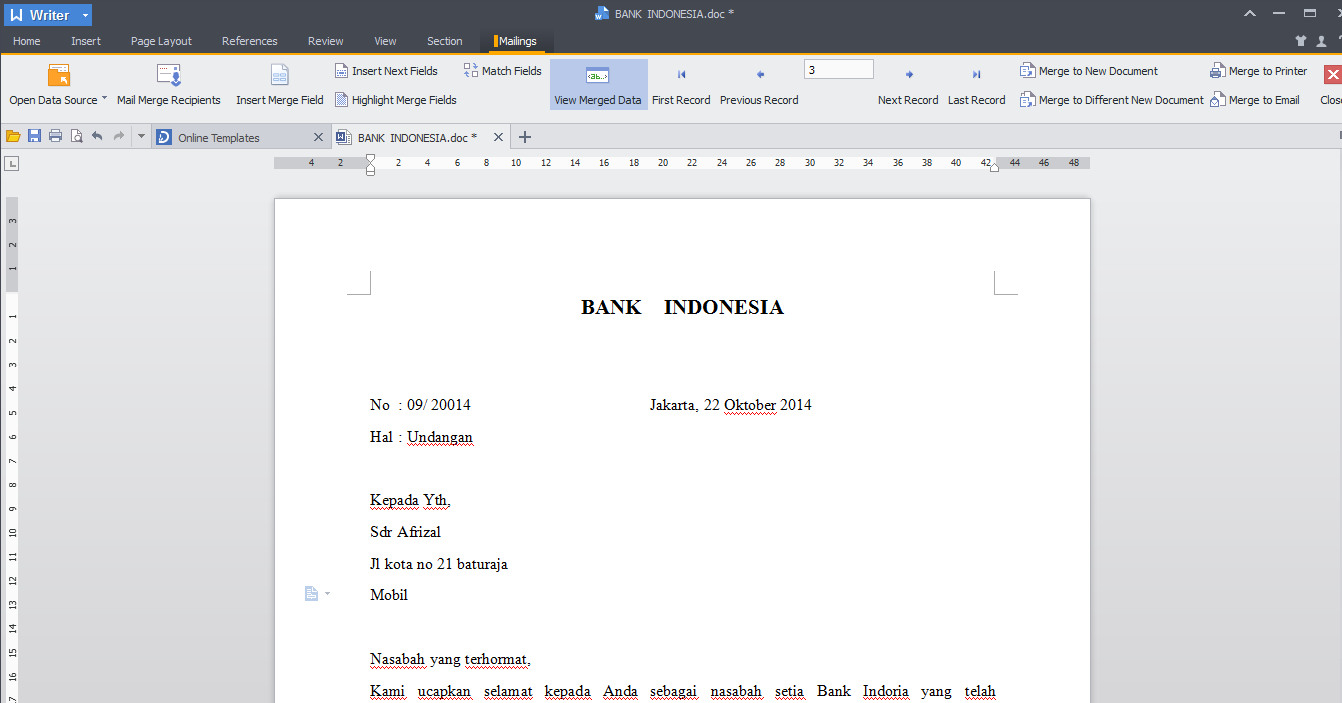
Task: Click the Print icon in quick toolbar
Action: pos(55,136)
